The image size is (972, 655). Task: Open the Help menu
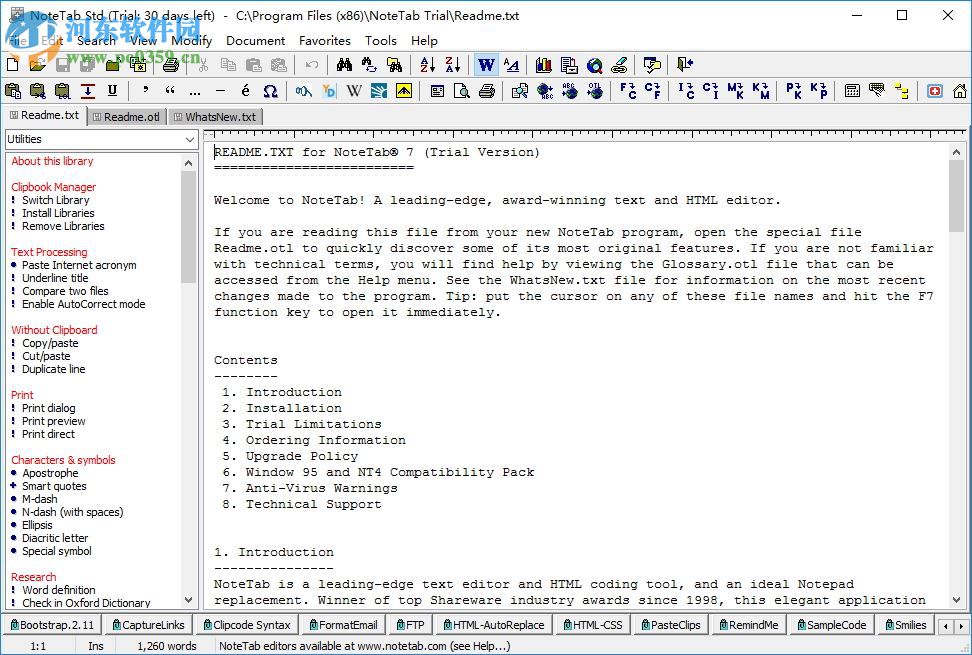point(424,40)
